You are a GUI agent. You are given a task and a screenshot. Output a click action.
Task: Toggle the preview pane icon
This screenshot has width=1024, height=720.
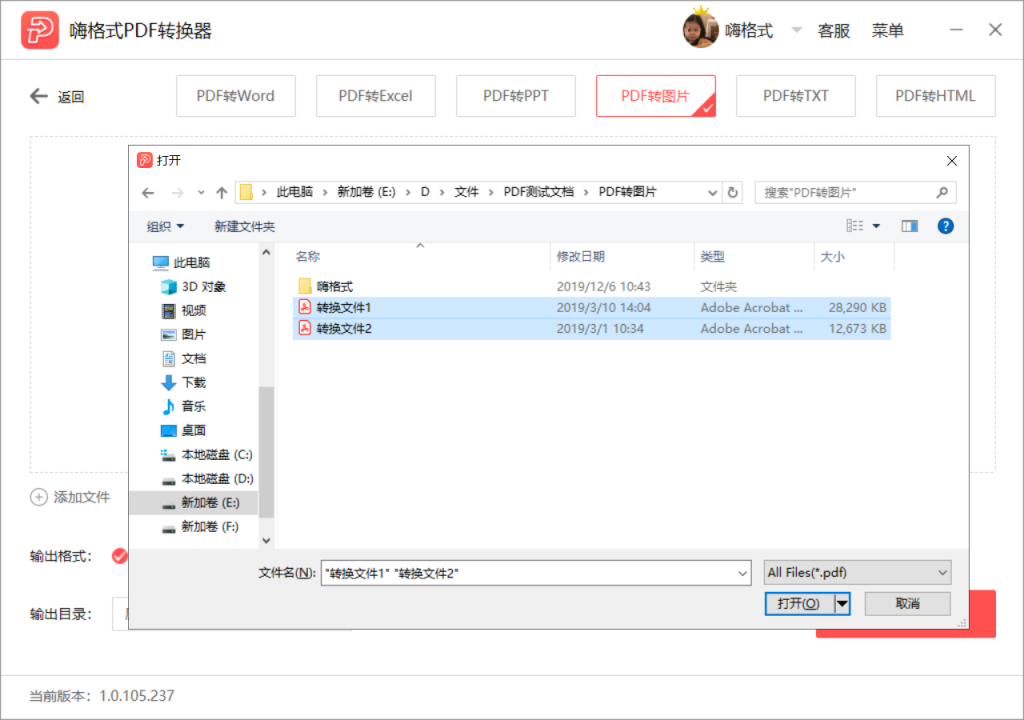coord(910,226)
